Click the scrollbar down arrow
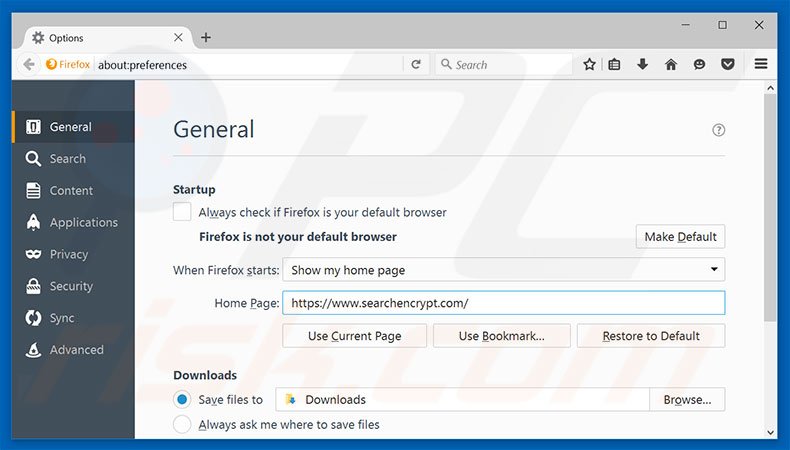This screenshot has width=790, height=450. [x=770, y=432]
